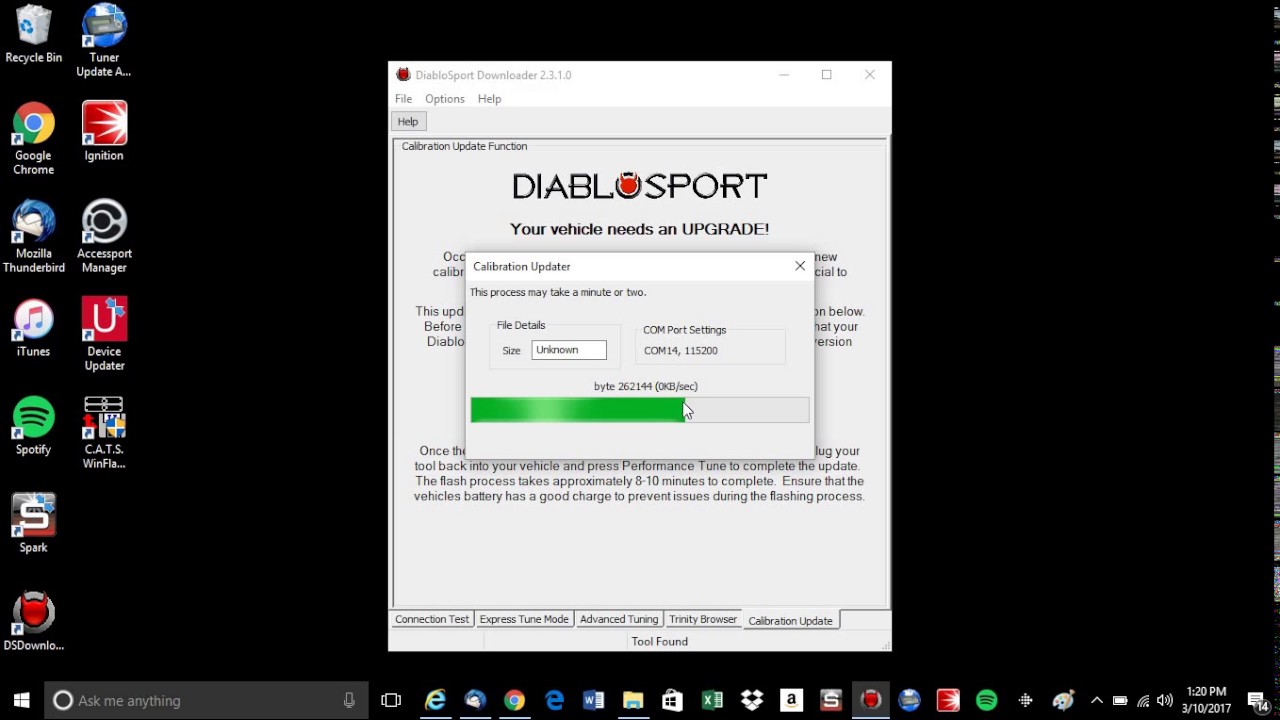The height and width of the screenshot is (720, 1280).
Task: Select the Calibration Update tab
Action: pyautogui.click(x=790, y=620)
